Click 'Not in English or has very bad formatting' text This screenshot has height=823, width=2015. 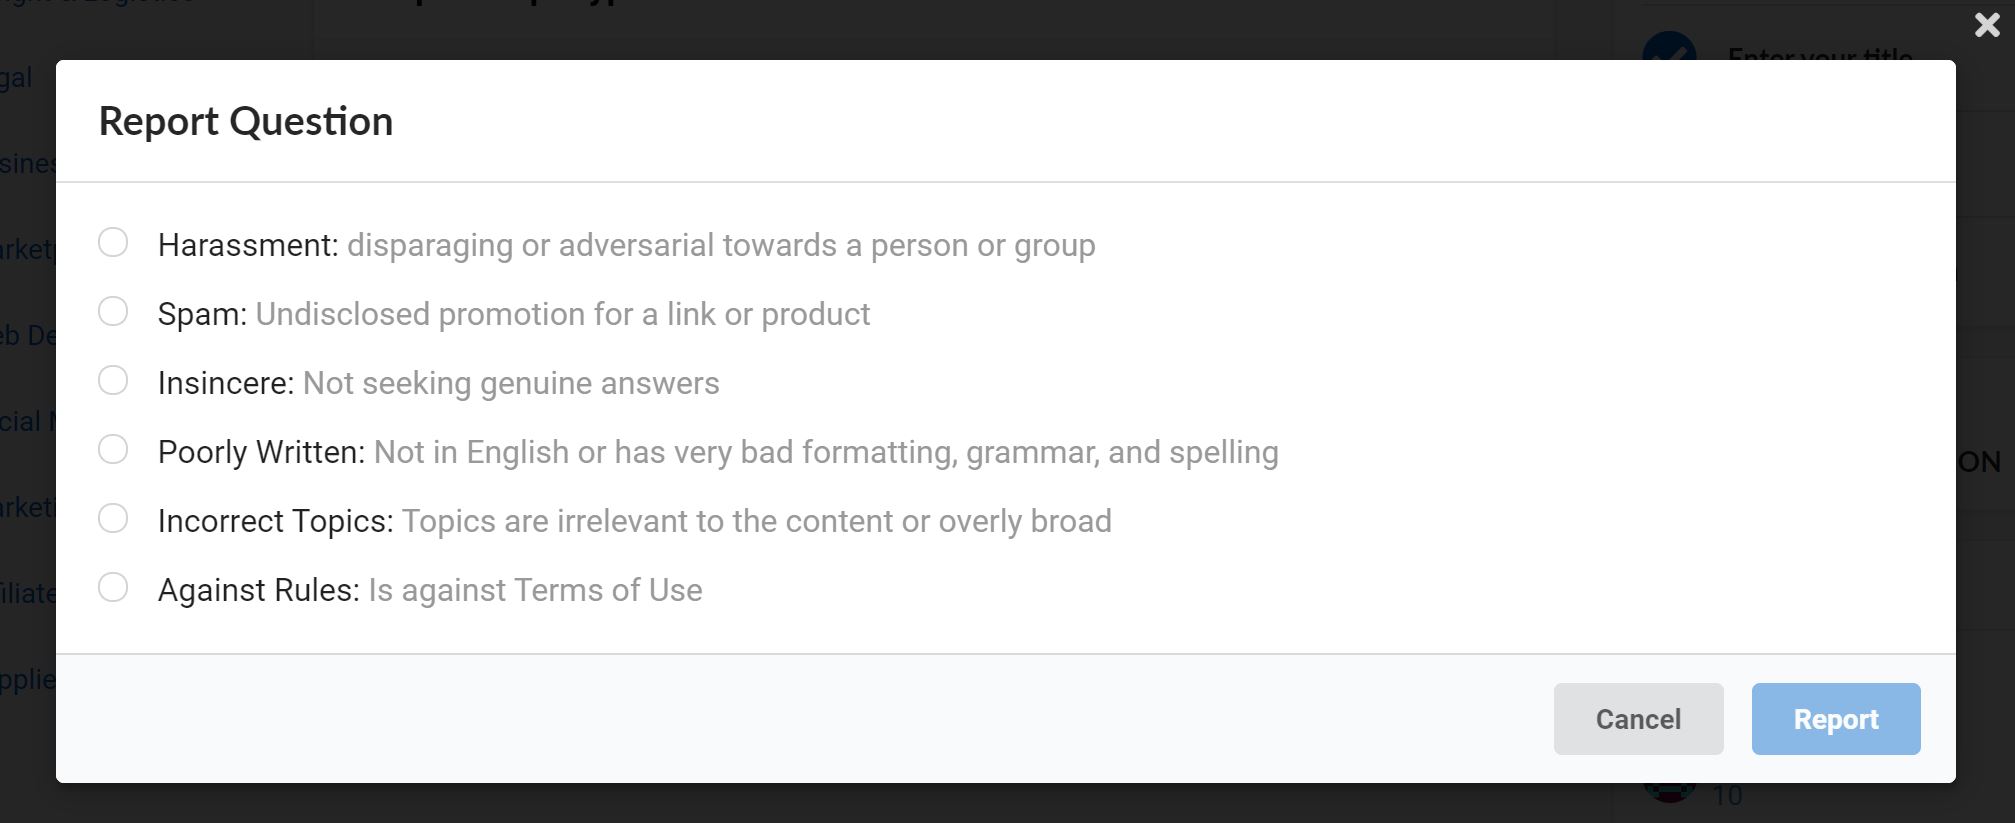point(825,453)
